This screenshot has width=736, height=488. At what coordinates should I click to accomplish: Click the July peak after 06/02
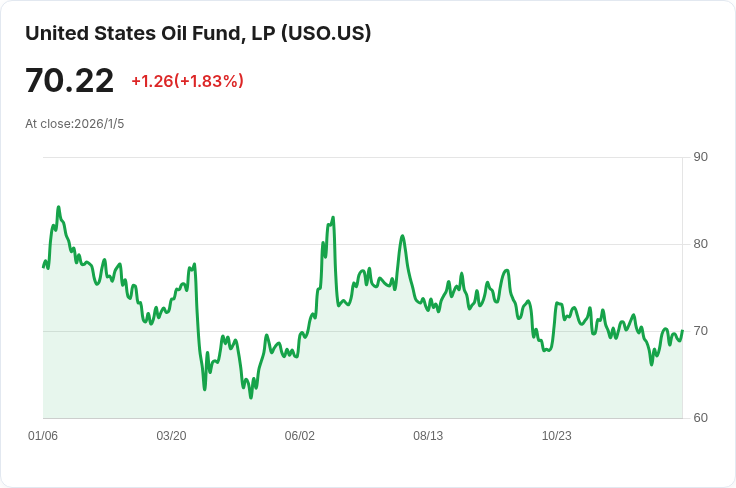pos(402,236)
